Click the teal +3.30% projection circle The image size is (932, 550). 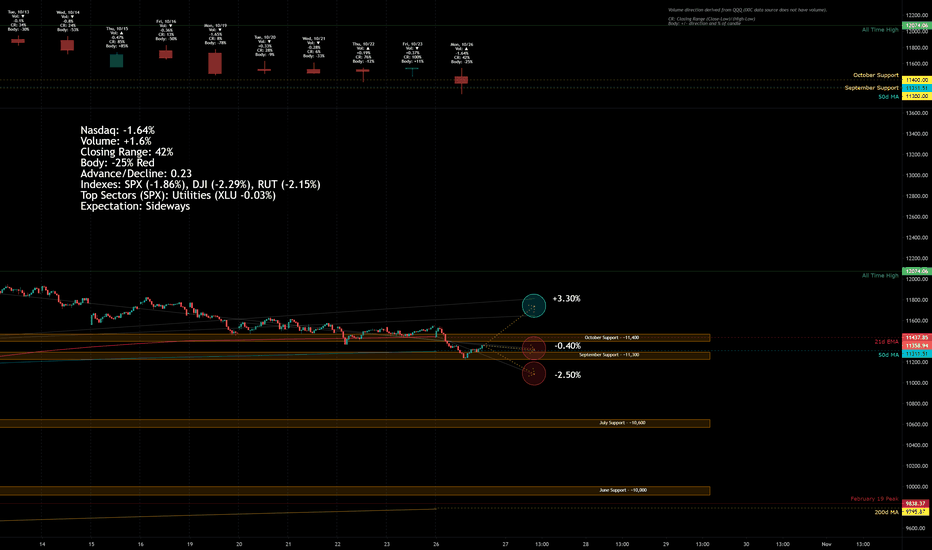tap(534, 306)
